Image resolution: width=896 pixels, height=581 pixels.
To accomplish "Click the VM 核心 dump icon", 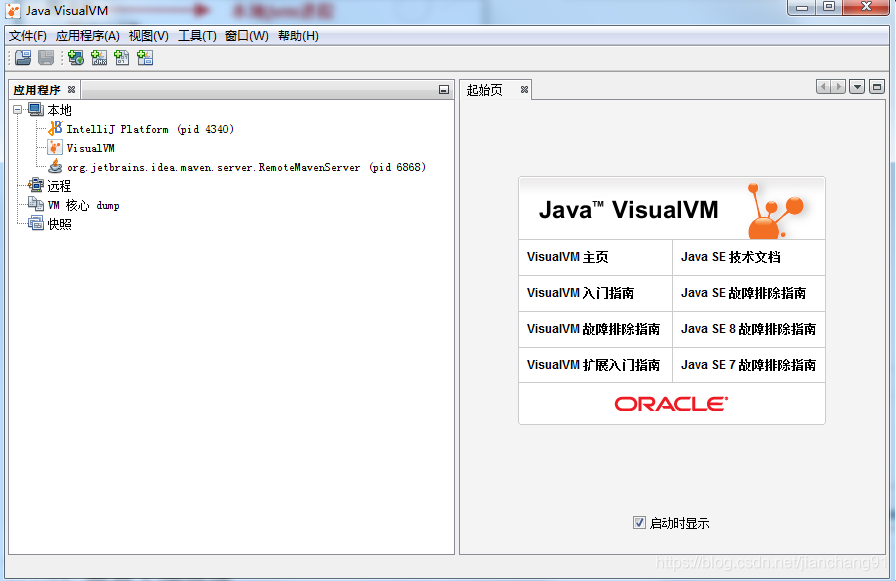I will pos(35,204).
